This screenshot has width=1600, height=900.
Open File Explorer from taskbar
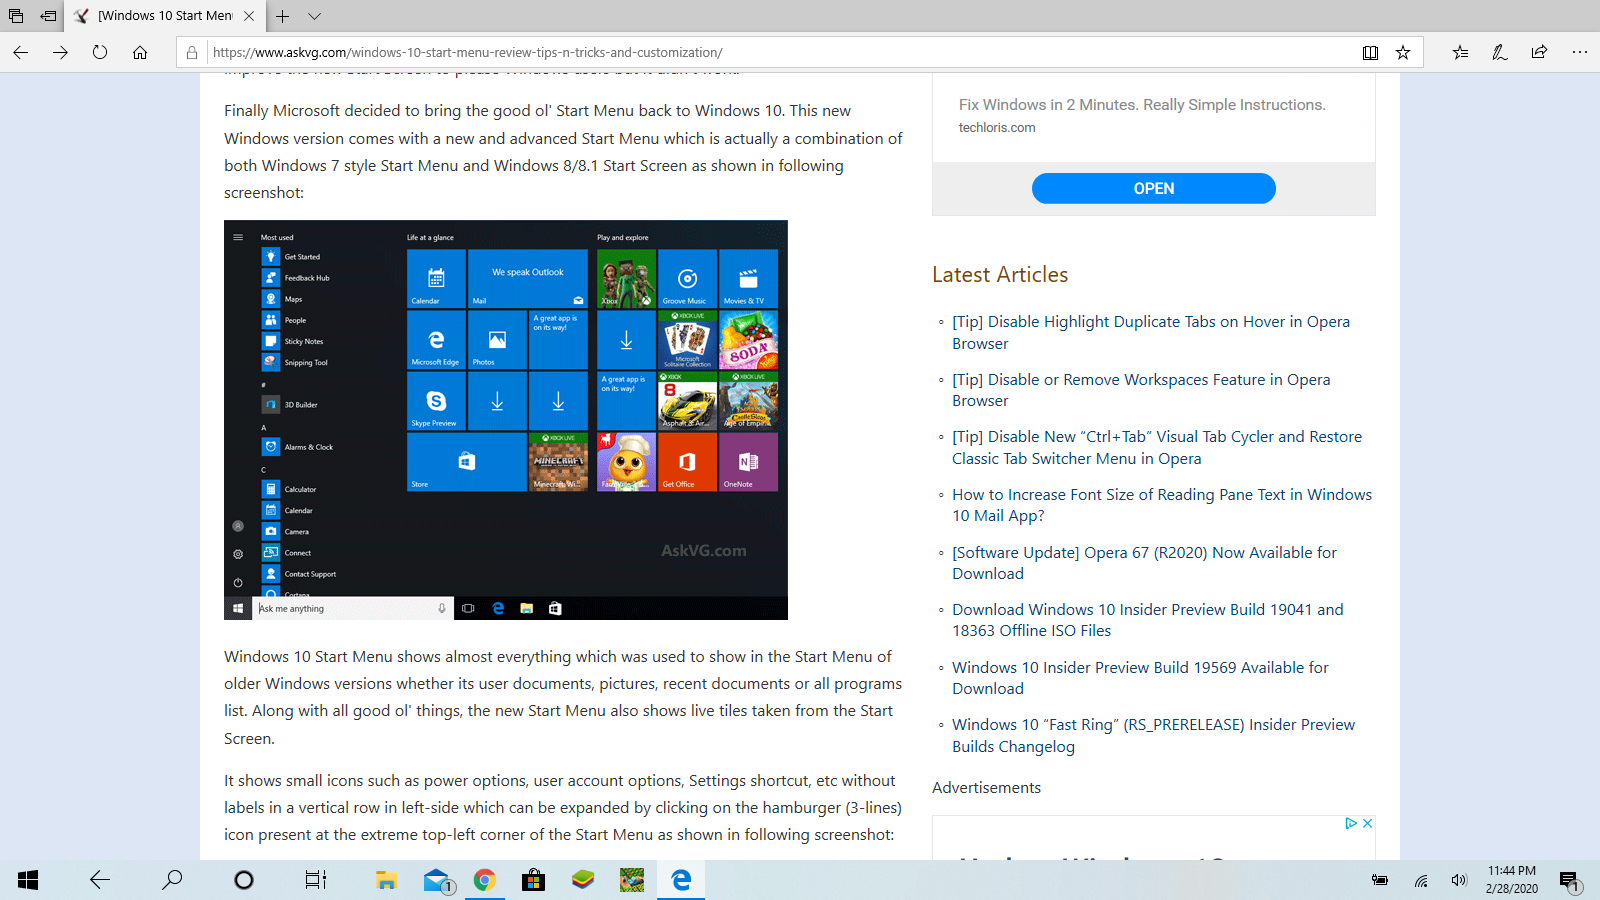pos(387,880)
